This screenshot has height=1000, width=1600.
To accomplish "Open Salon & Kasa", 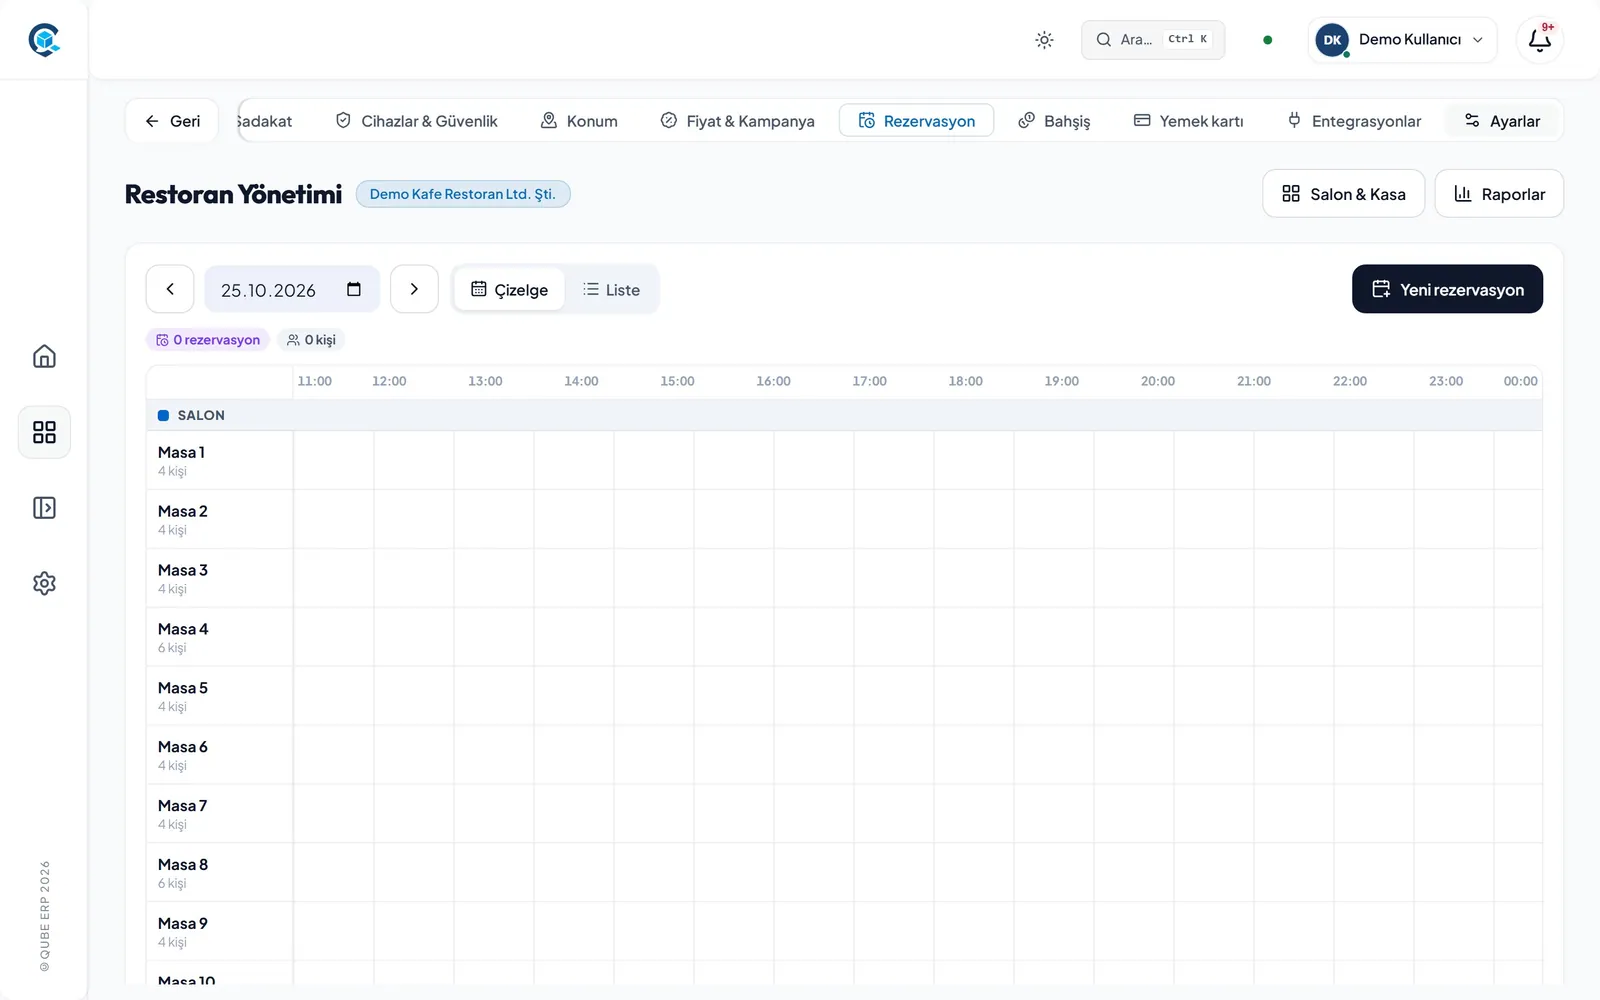I will [x=1343, y=194].
